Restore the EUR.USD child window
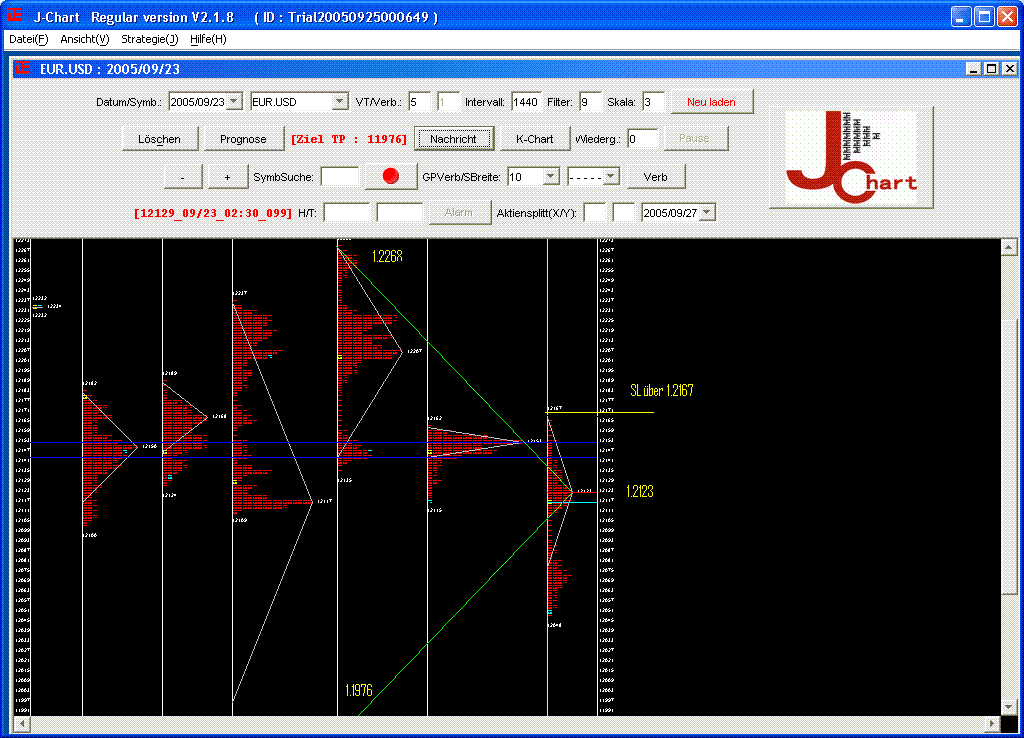Screen dimensions: 1024x738 point(991,69)
